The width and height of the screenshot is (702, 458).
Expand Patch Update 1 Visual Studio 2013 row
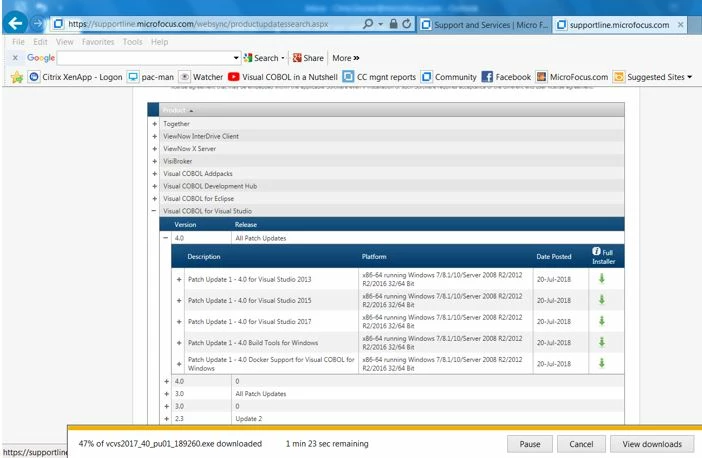click(x=179, y=279)
